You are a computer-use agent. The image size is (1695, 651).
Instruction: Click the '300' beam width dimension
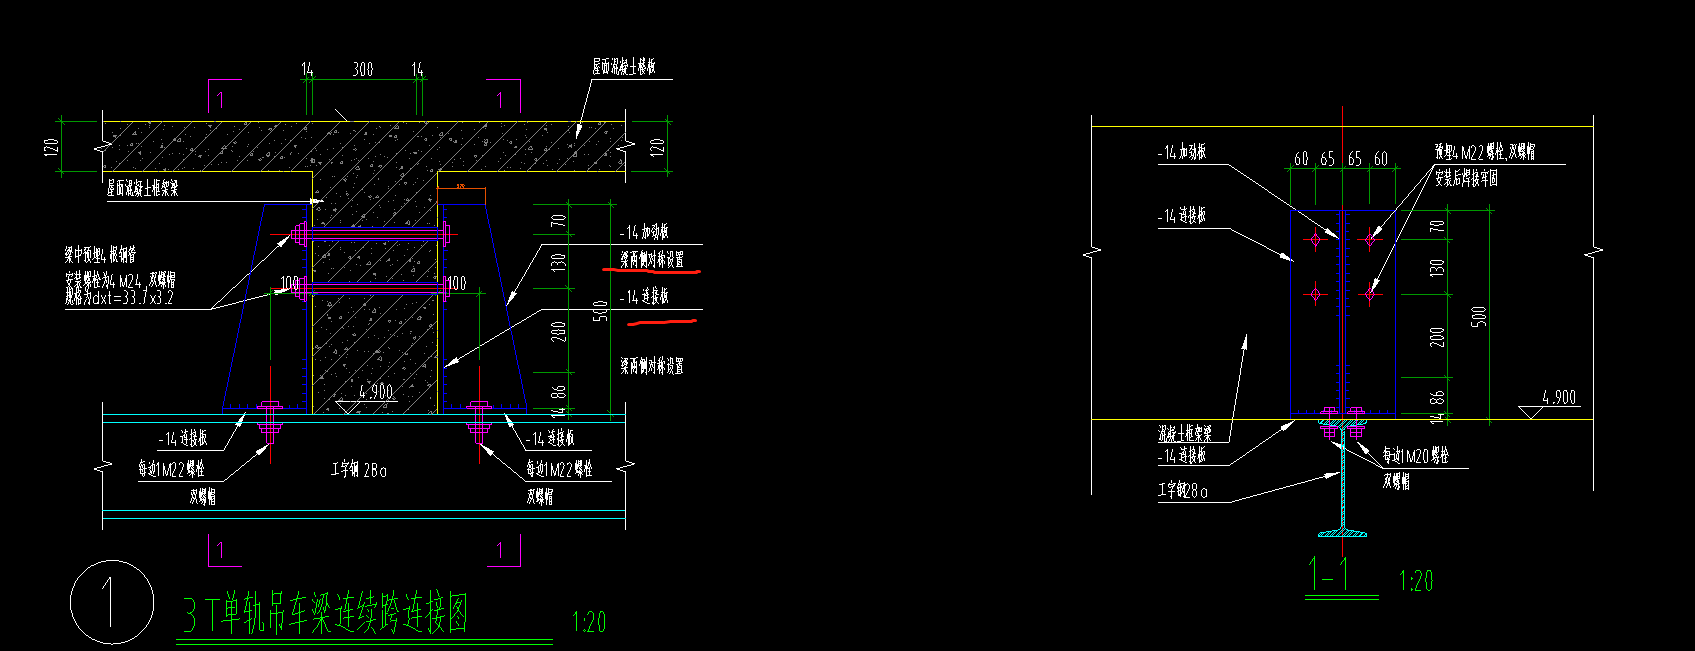pos(363,69)
